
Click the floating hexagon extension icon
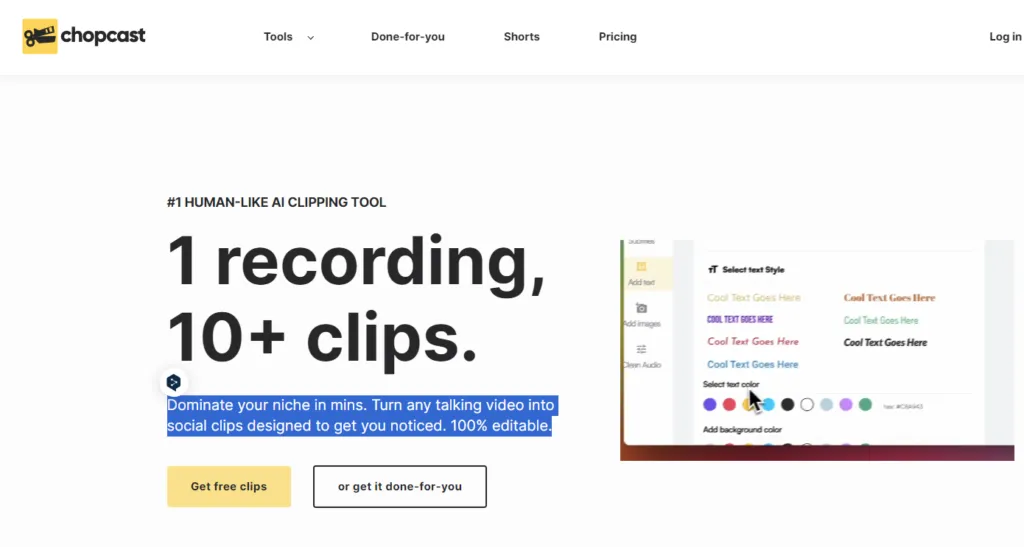tap(174, 383)
